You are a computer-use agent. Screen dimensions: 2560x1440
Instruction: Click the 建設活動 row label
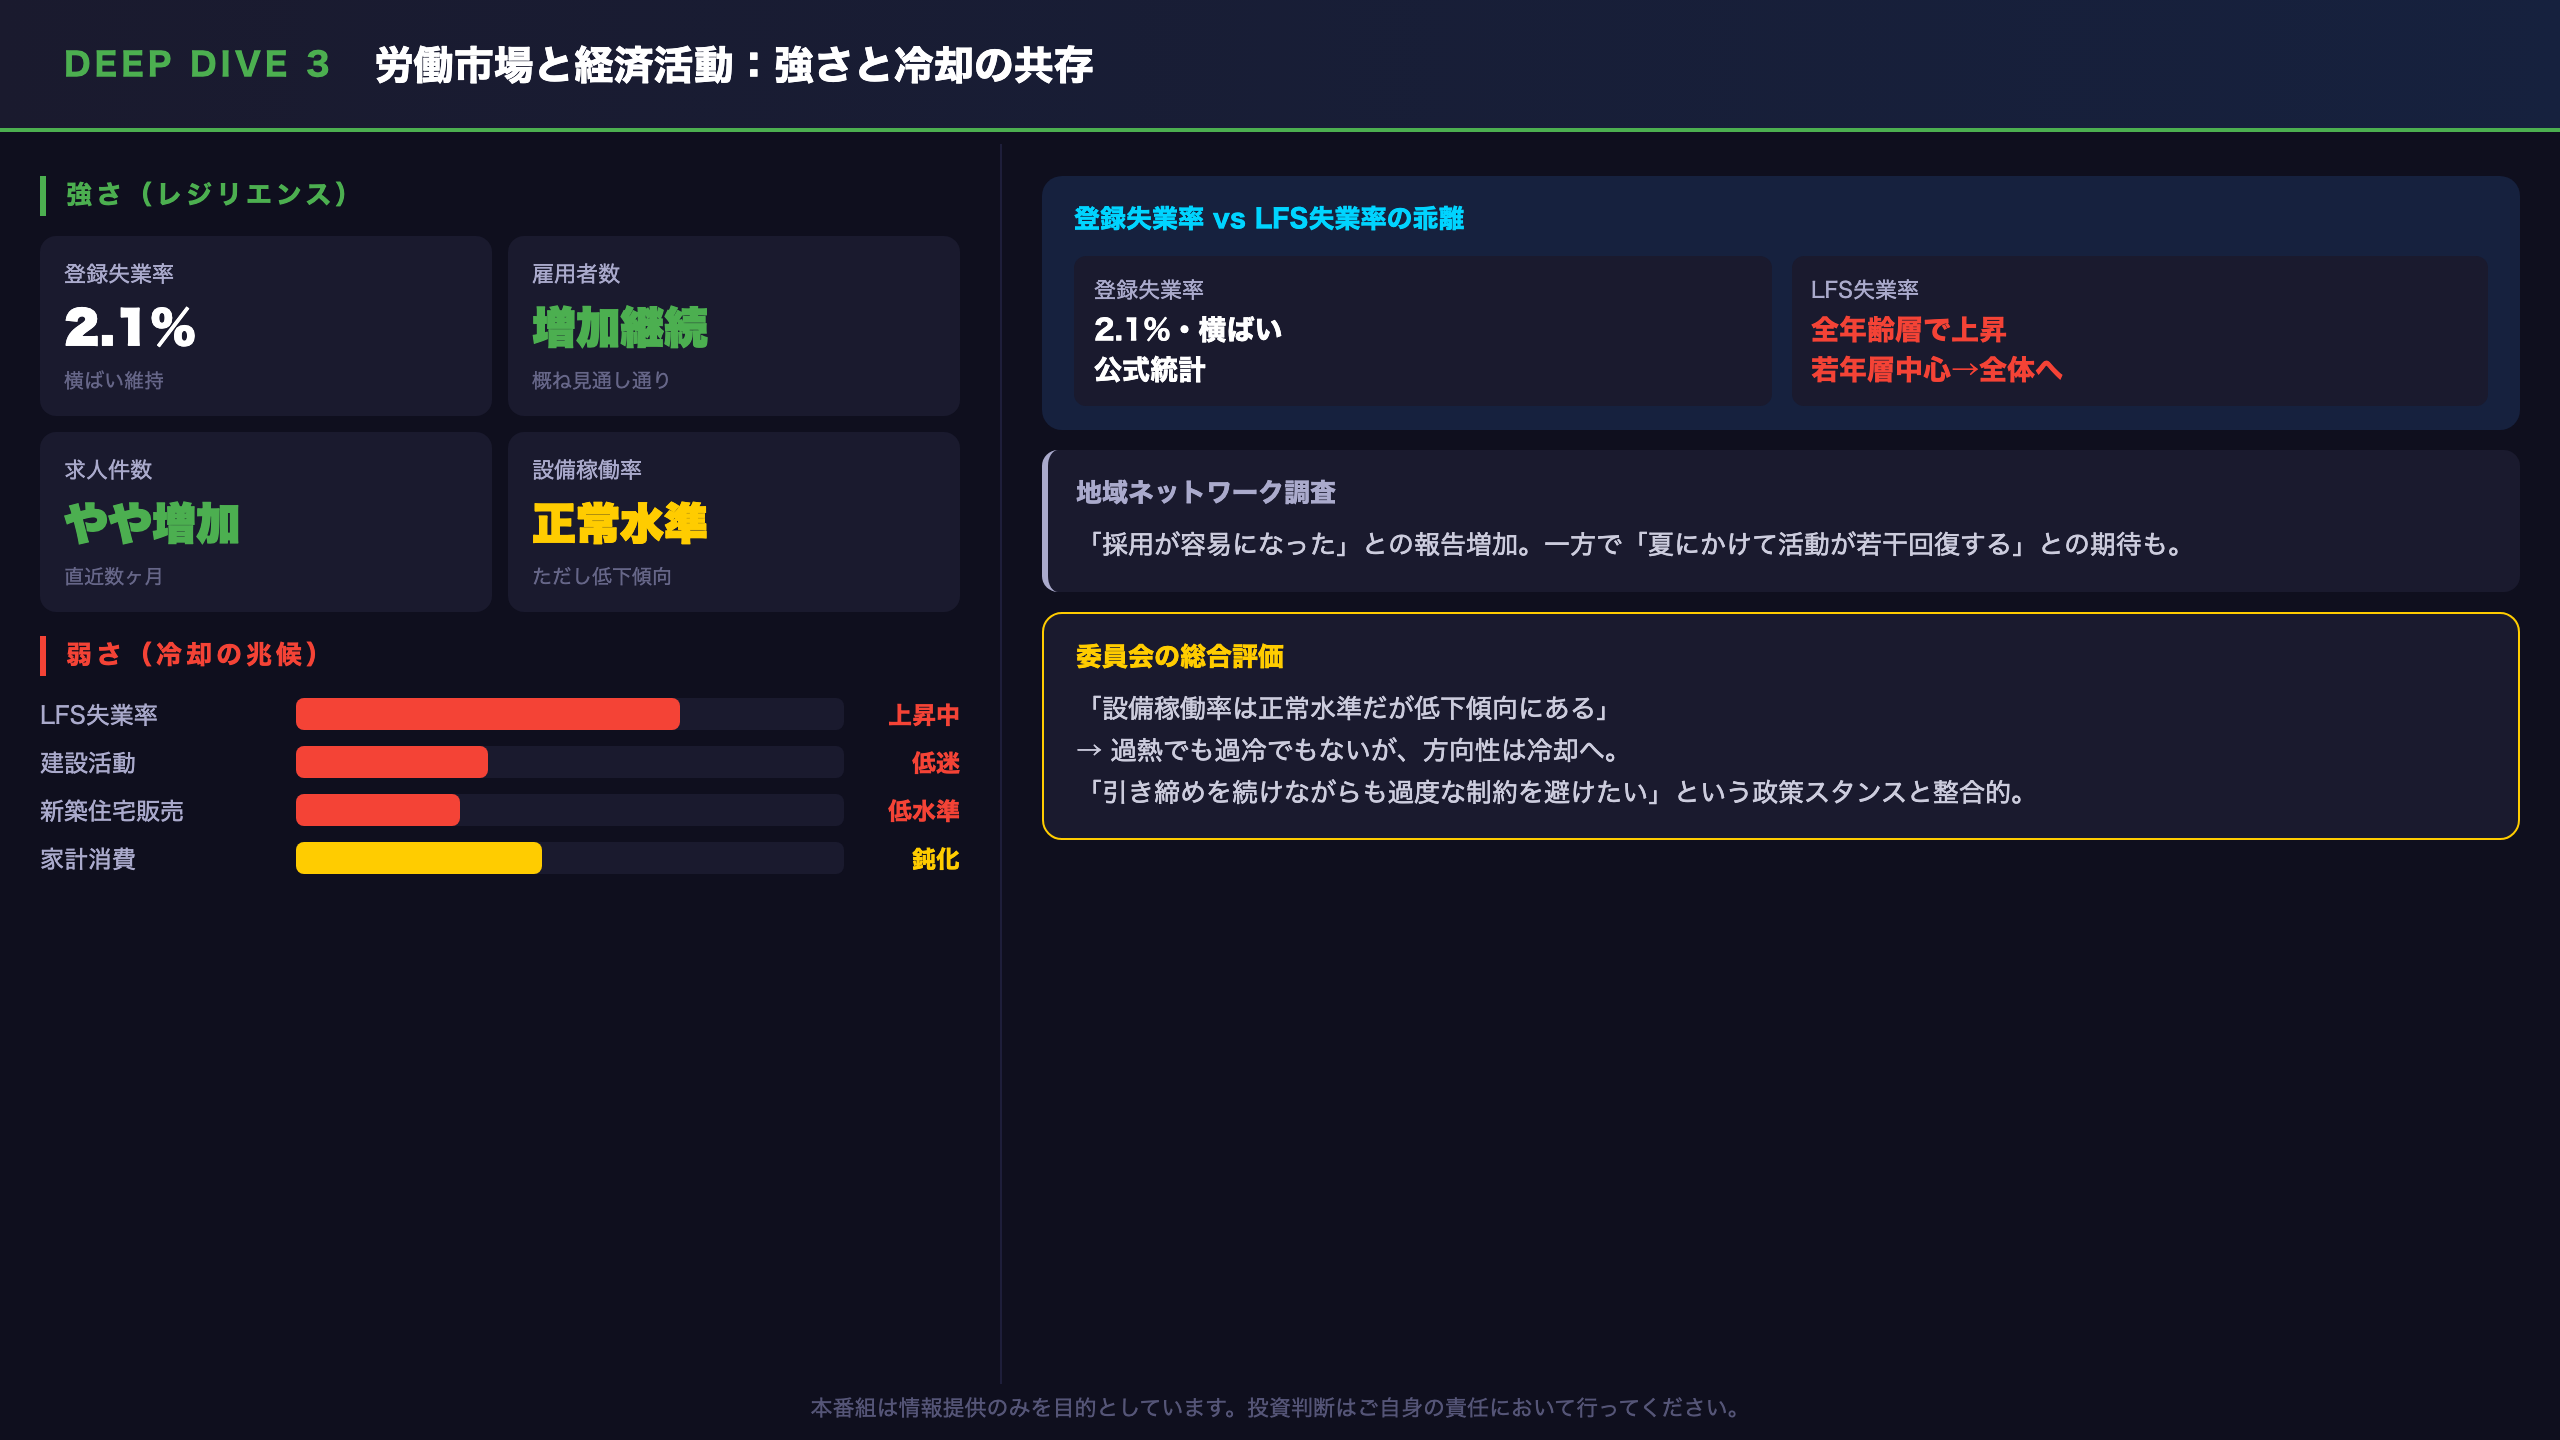88,763
